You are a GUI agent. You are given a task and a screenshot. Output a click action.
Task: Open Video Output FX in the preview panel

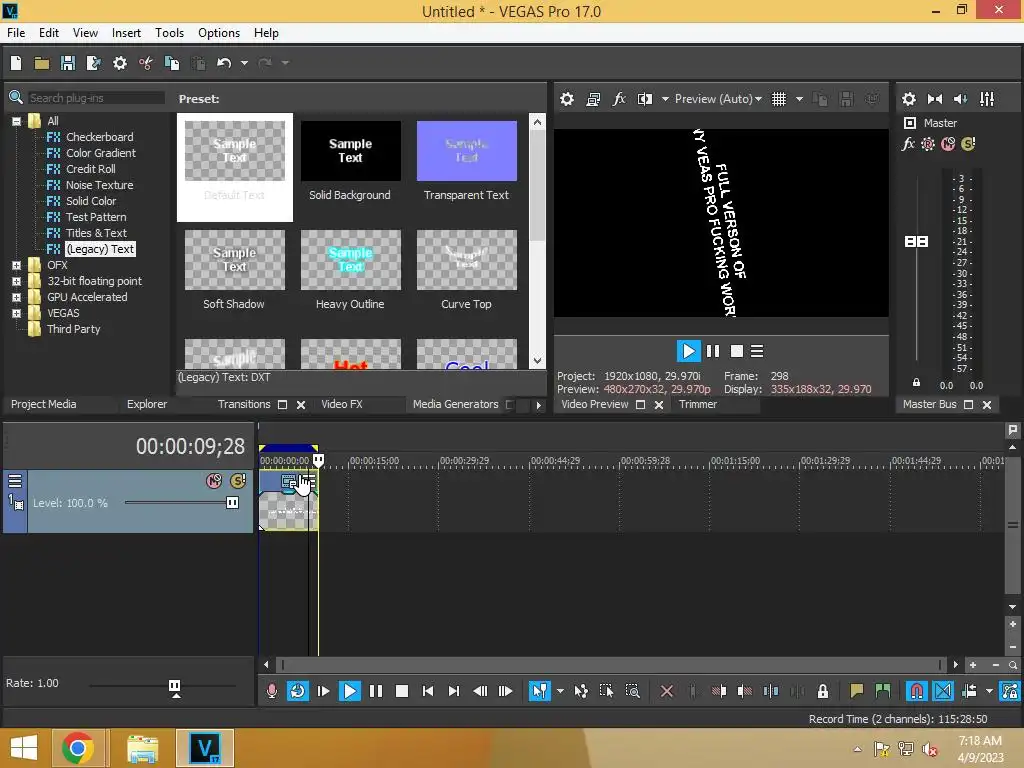(x=619, y=99)
